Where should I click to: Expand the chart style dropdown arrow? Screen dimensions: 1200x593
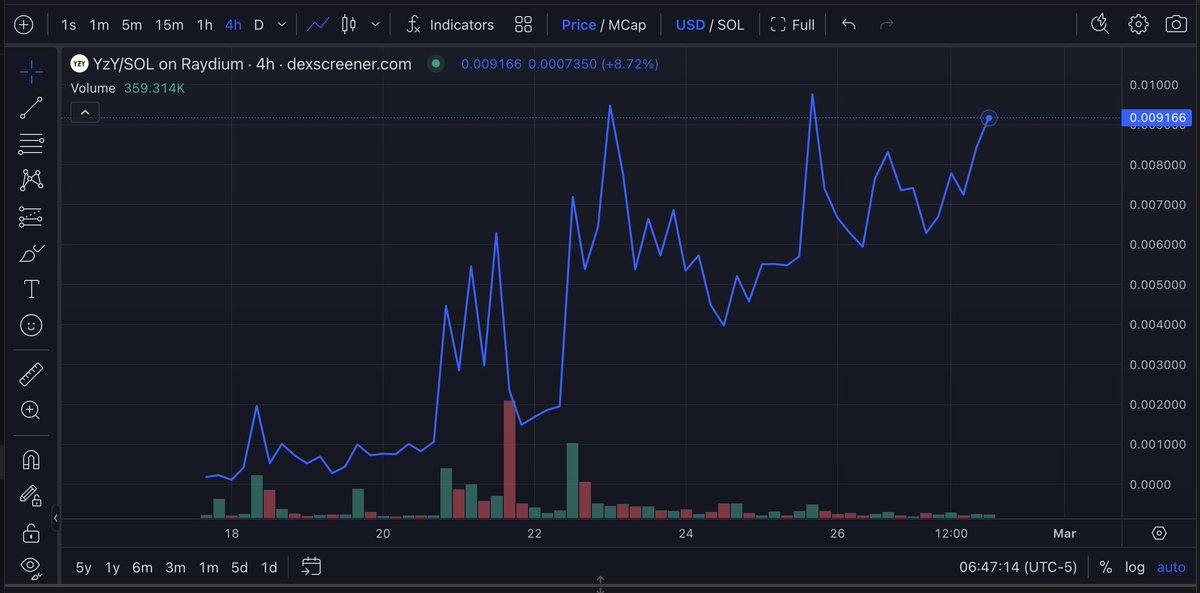(x=375, y=24)
